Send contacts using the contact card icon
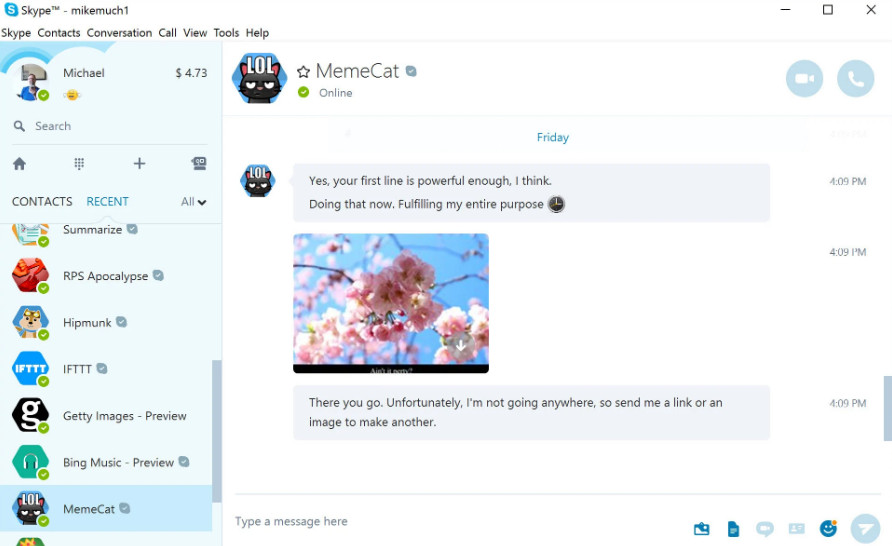 pos(796,529)
